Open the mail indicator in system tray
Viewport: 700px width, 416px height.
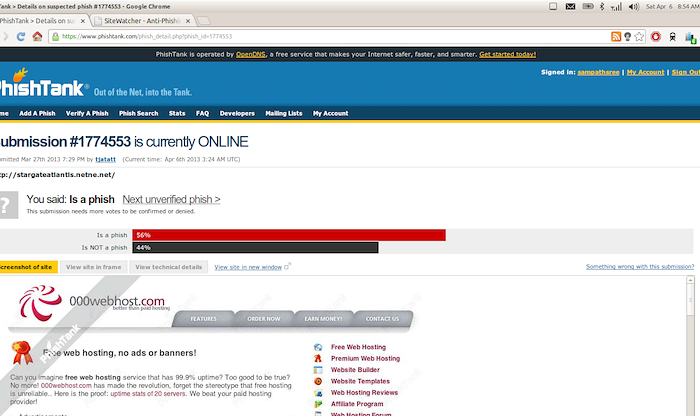point(571,6)
